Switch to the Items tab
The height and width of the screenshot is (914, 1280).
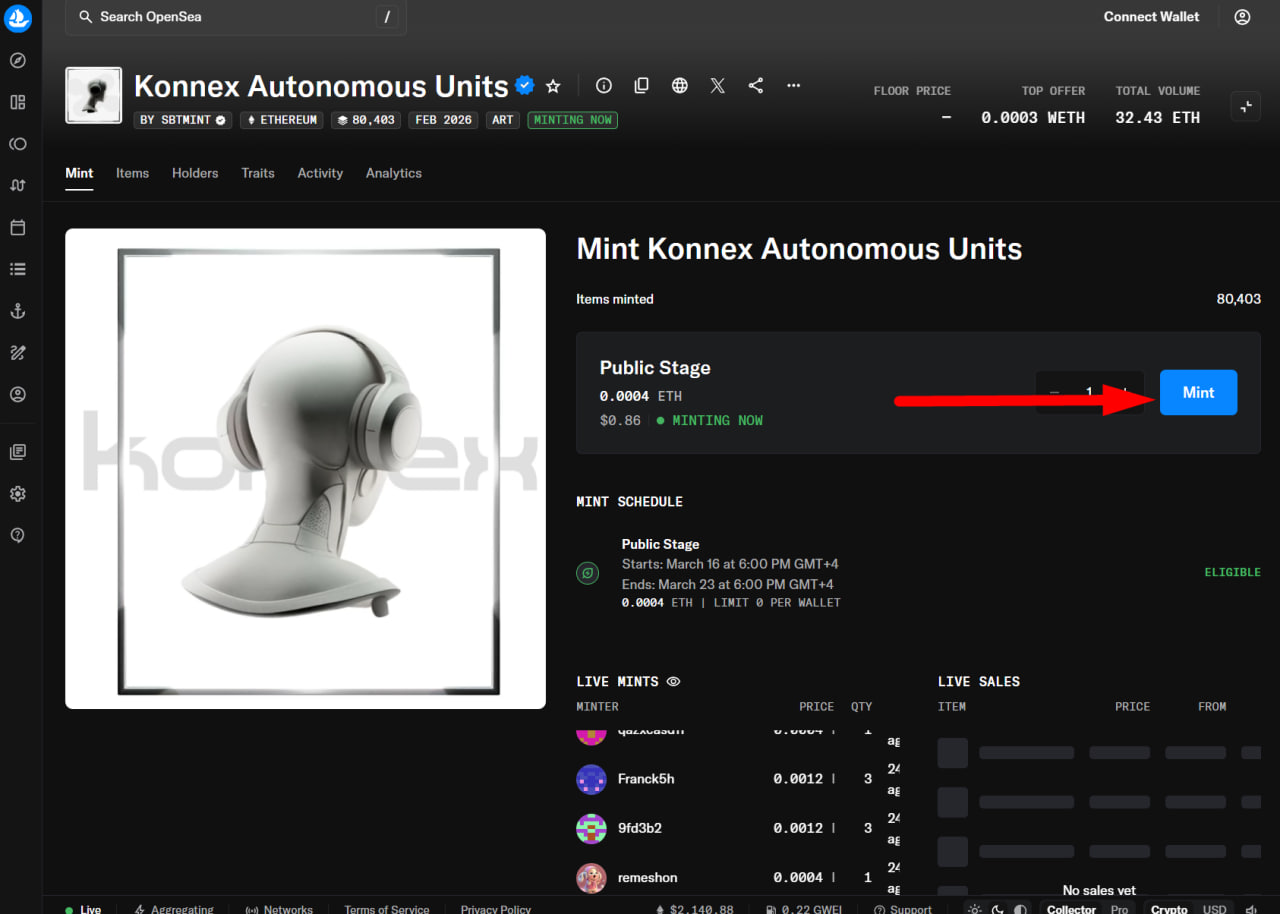[x=132, y=173]
